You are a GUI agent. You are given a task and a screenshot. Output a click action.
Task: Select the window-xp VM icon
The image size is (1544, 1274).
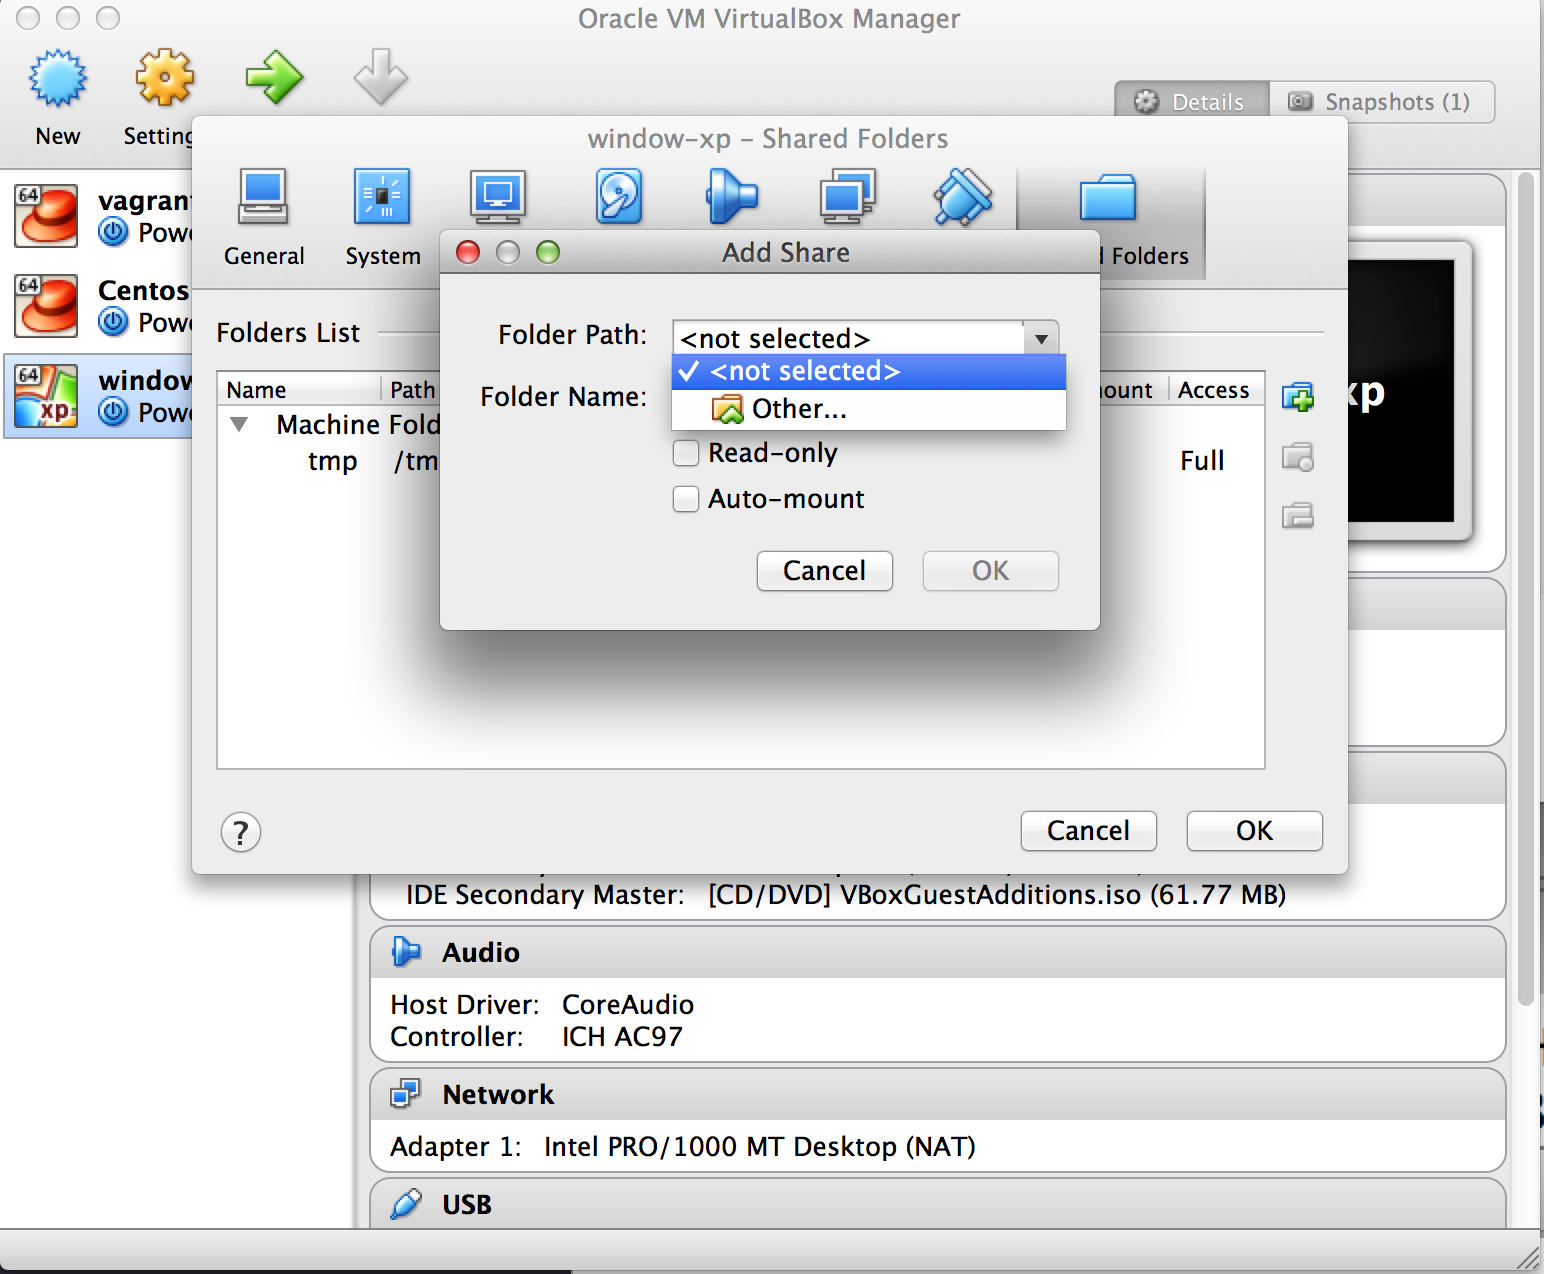click(46, 396)
